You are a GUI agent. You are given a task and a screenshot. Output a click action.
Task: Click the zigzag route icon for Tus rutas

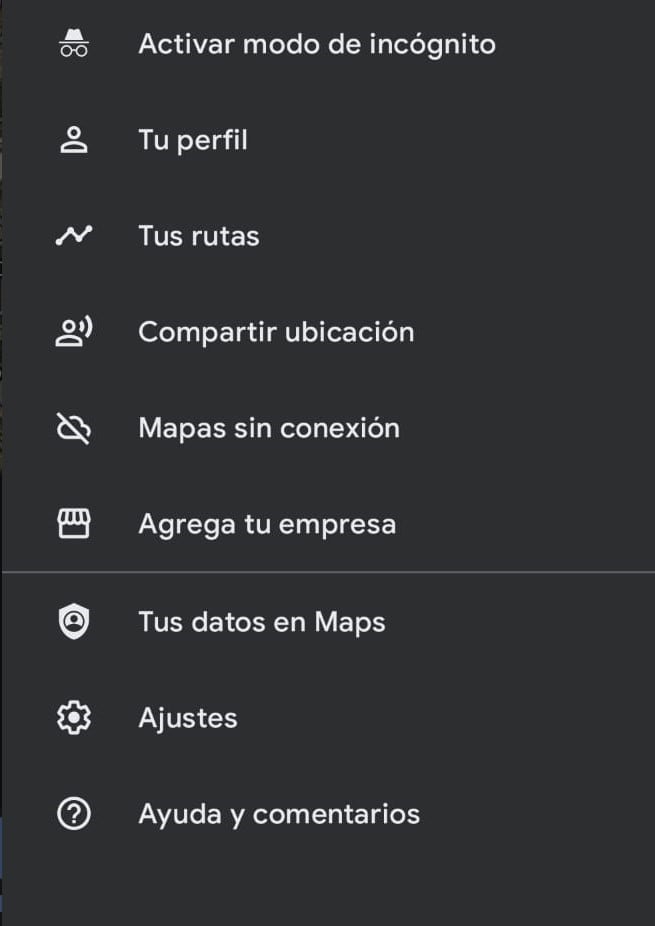74,236
